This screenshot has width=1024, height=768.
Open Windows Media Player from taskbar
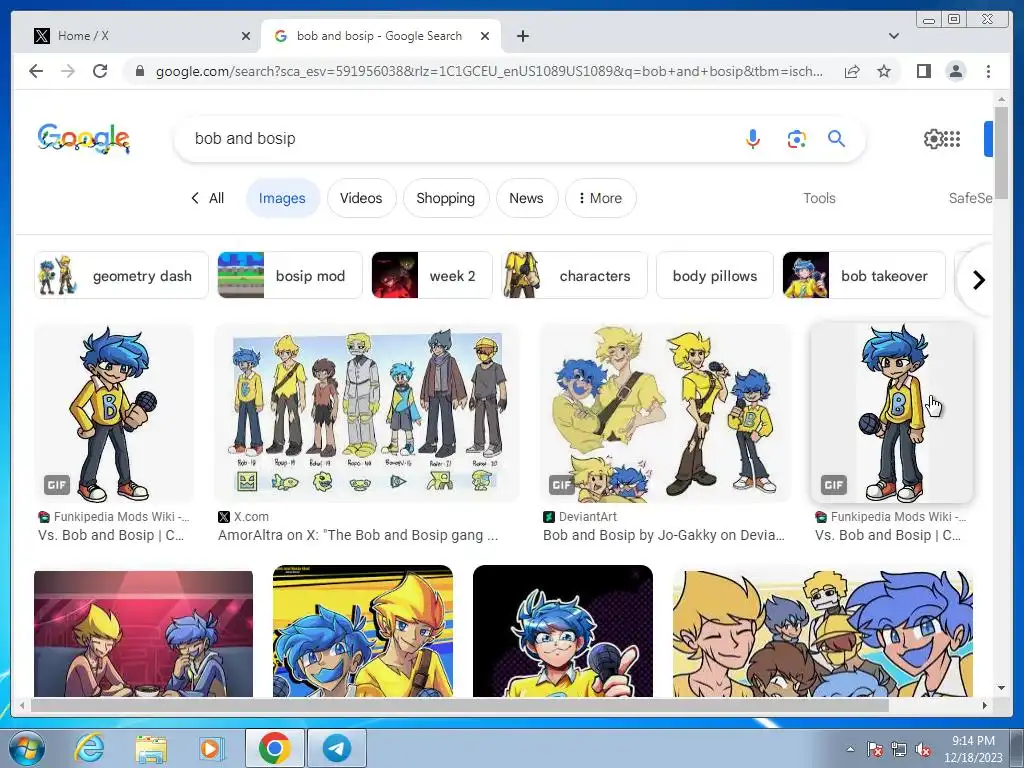pyautogui.click(x=210, y=748)
